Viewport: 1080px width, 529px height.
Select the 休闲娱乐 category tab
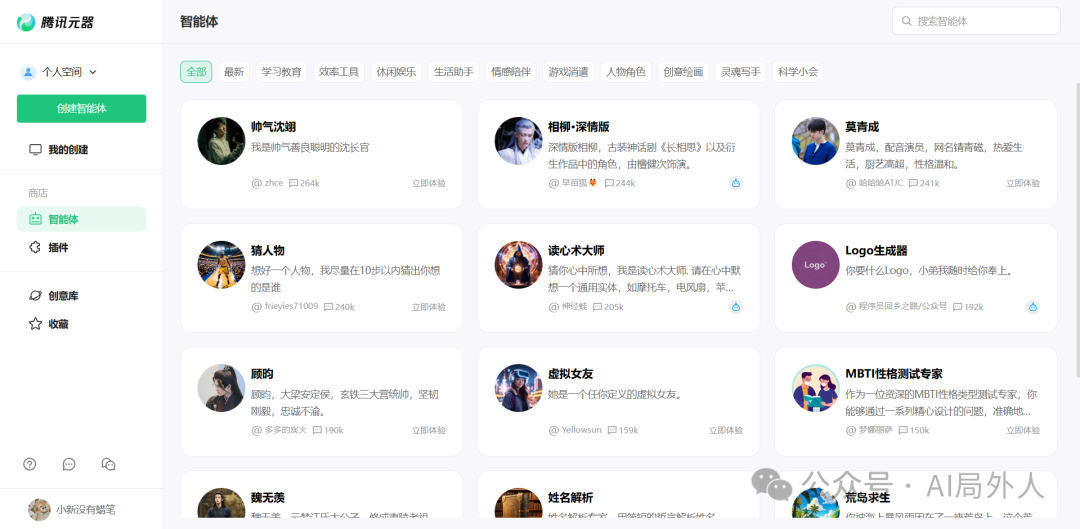396,72
